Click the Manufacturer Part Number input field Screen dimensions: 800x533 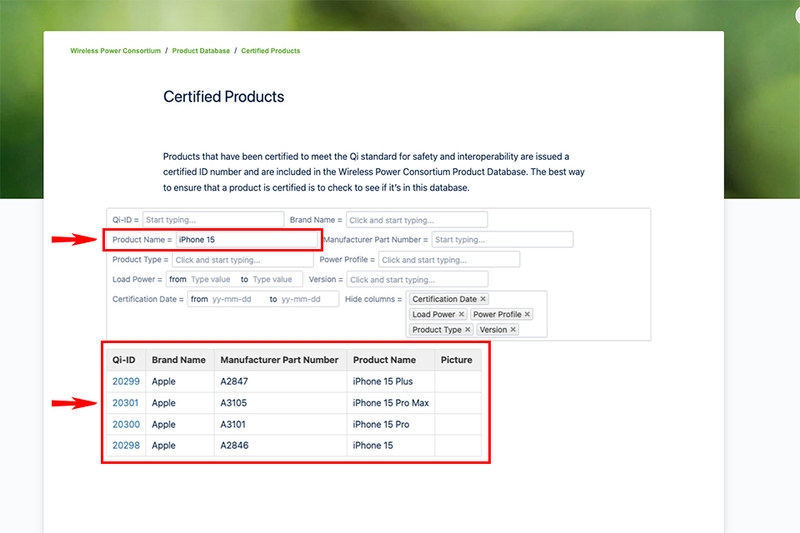[503, 240]
